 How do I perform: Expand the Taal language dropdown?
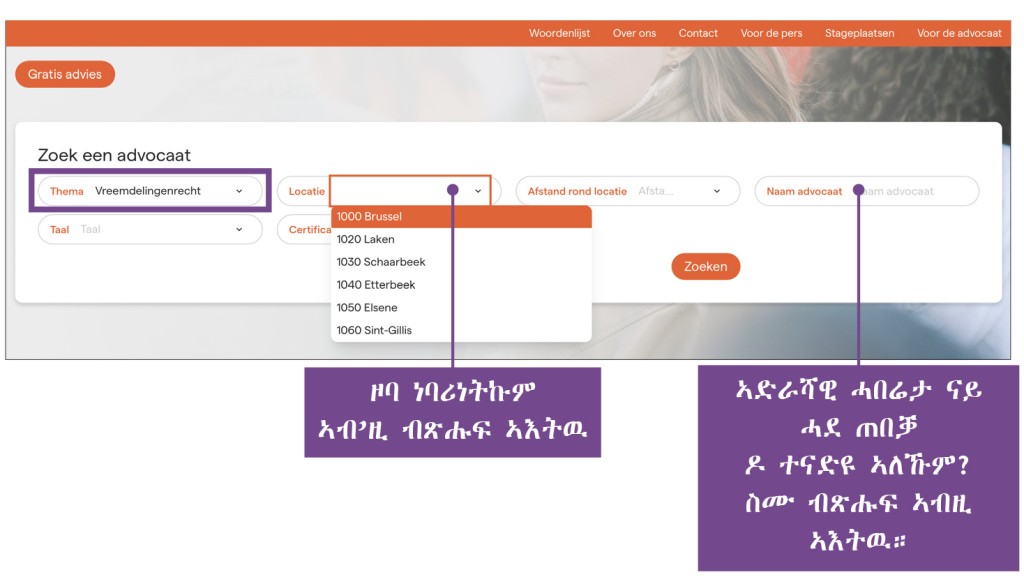pyautogui.click(x=239, y=229)
